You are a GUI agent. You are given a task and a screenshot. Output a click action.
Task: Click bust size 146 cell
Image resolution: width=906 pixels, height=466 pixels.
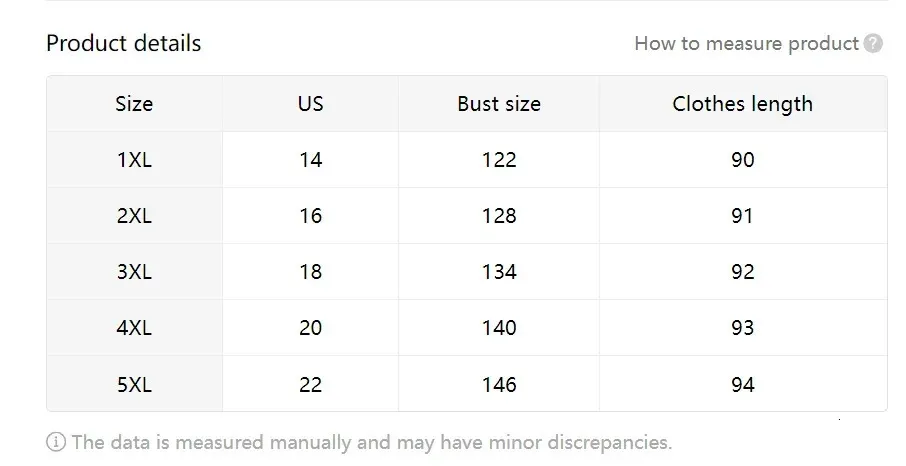click(499, 385)
